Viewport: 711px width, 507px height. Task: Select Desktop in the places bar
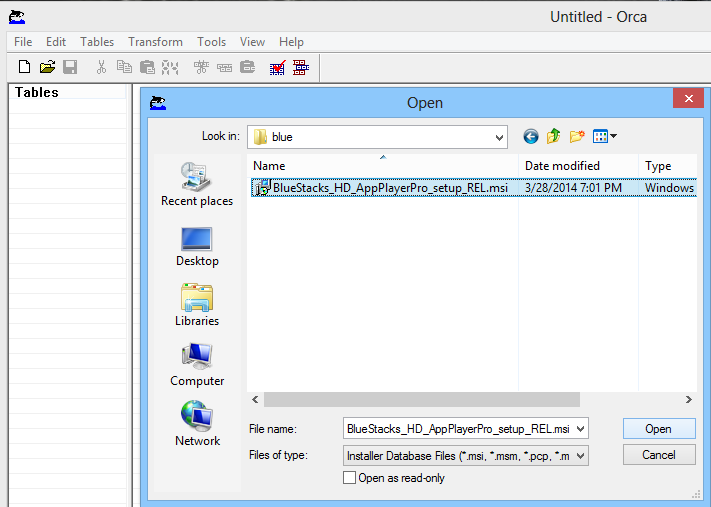(x=197, y=247)
